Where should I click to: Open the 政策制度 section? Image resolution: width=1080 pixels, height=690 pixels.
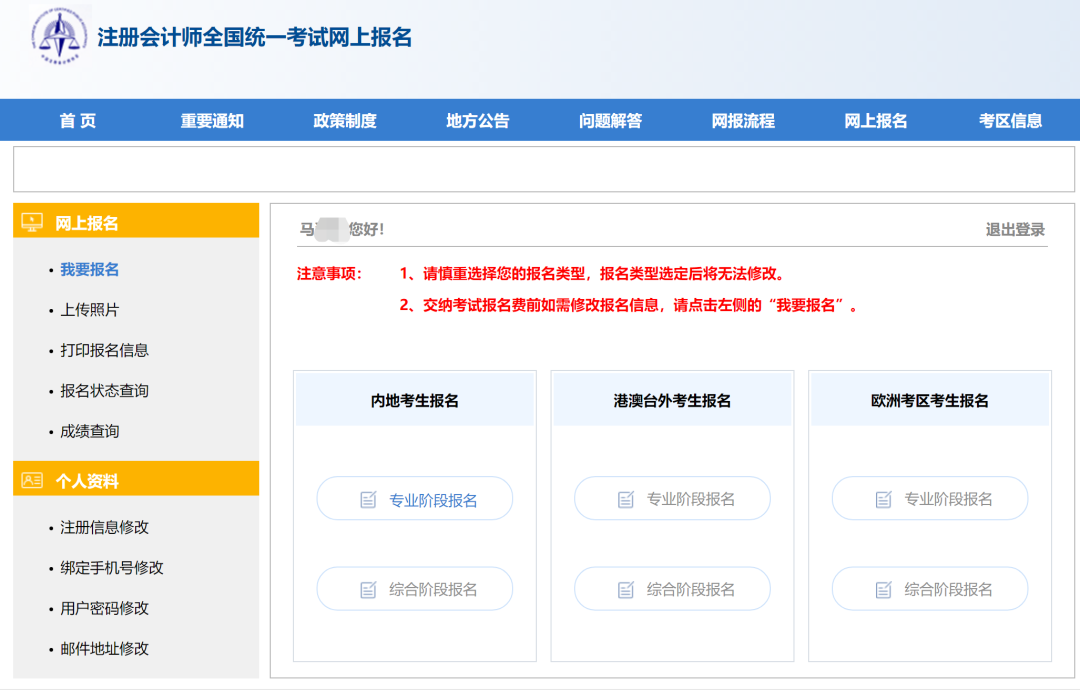(344, 120)
